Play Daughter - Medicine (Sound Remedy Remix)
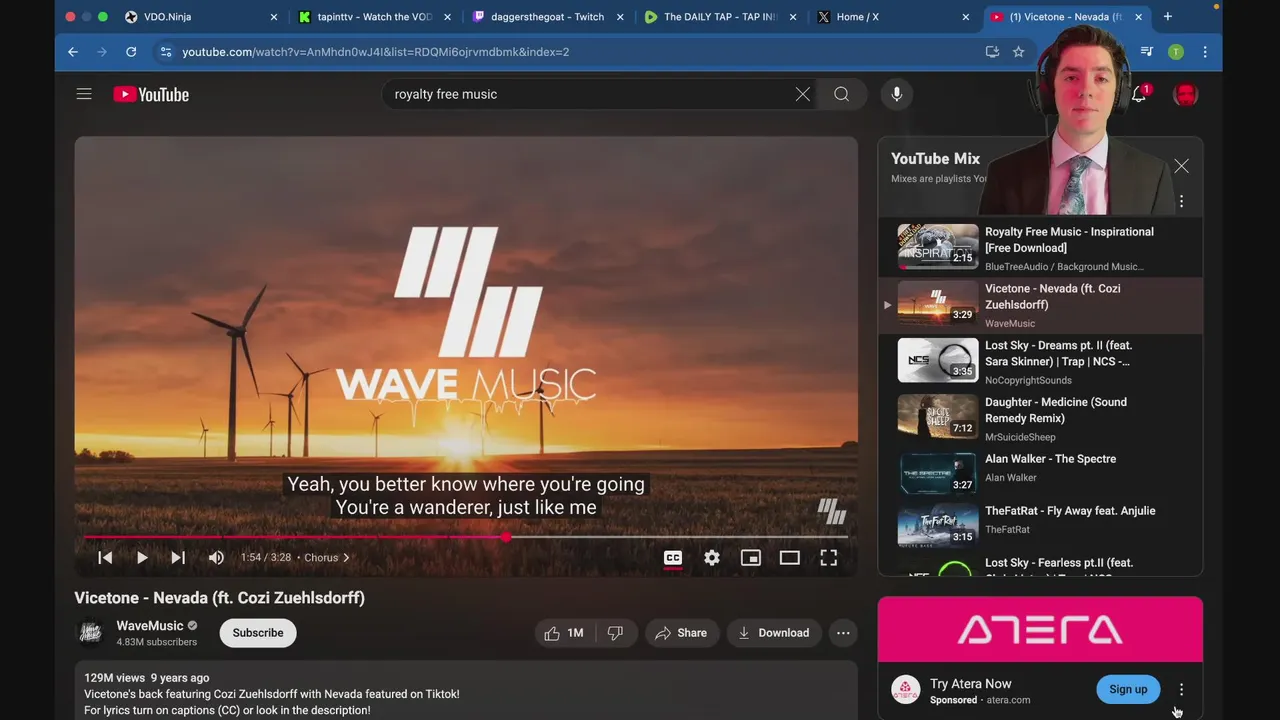 [1040, 418]
